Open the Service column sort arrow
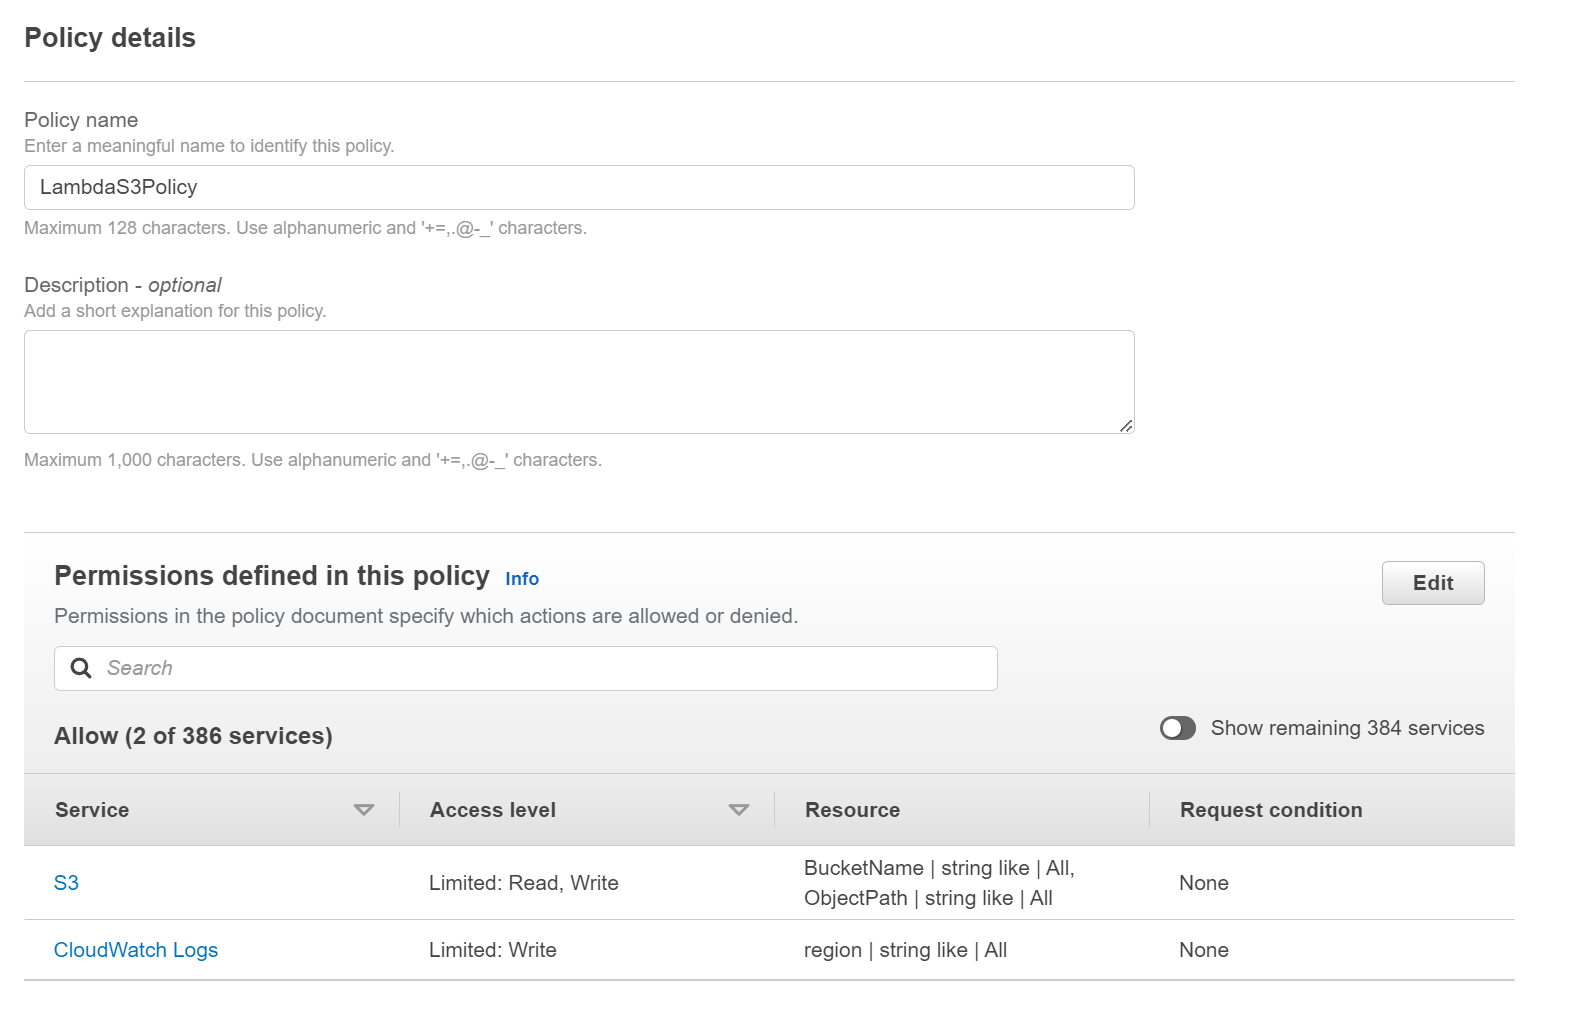Viewport: 1574px width, 1034px height. click(x=364, y=810)
